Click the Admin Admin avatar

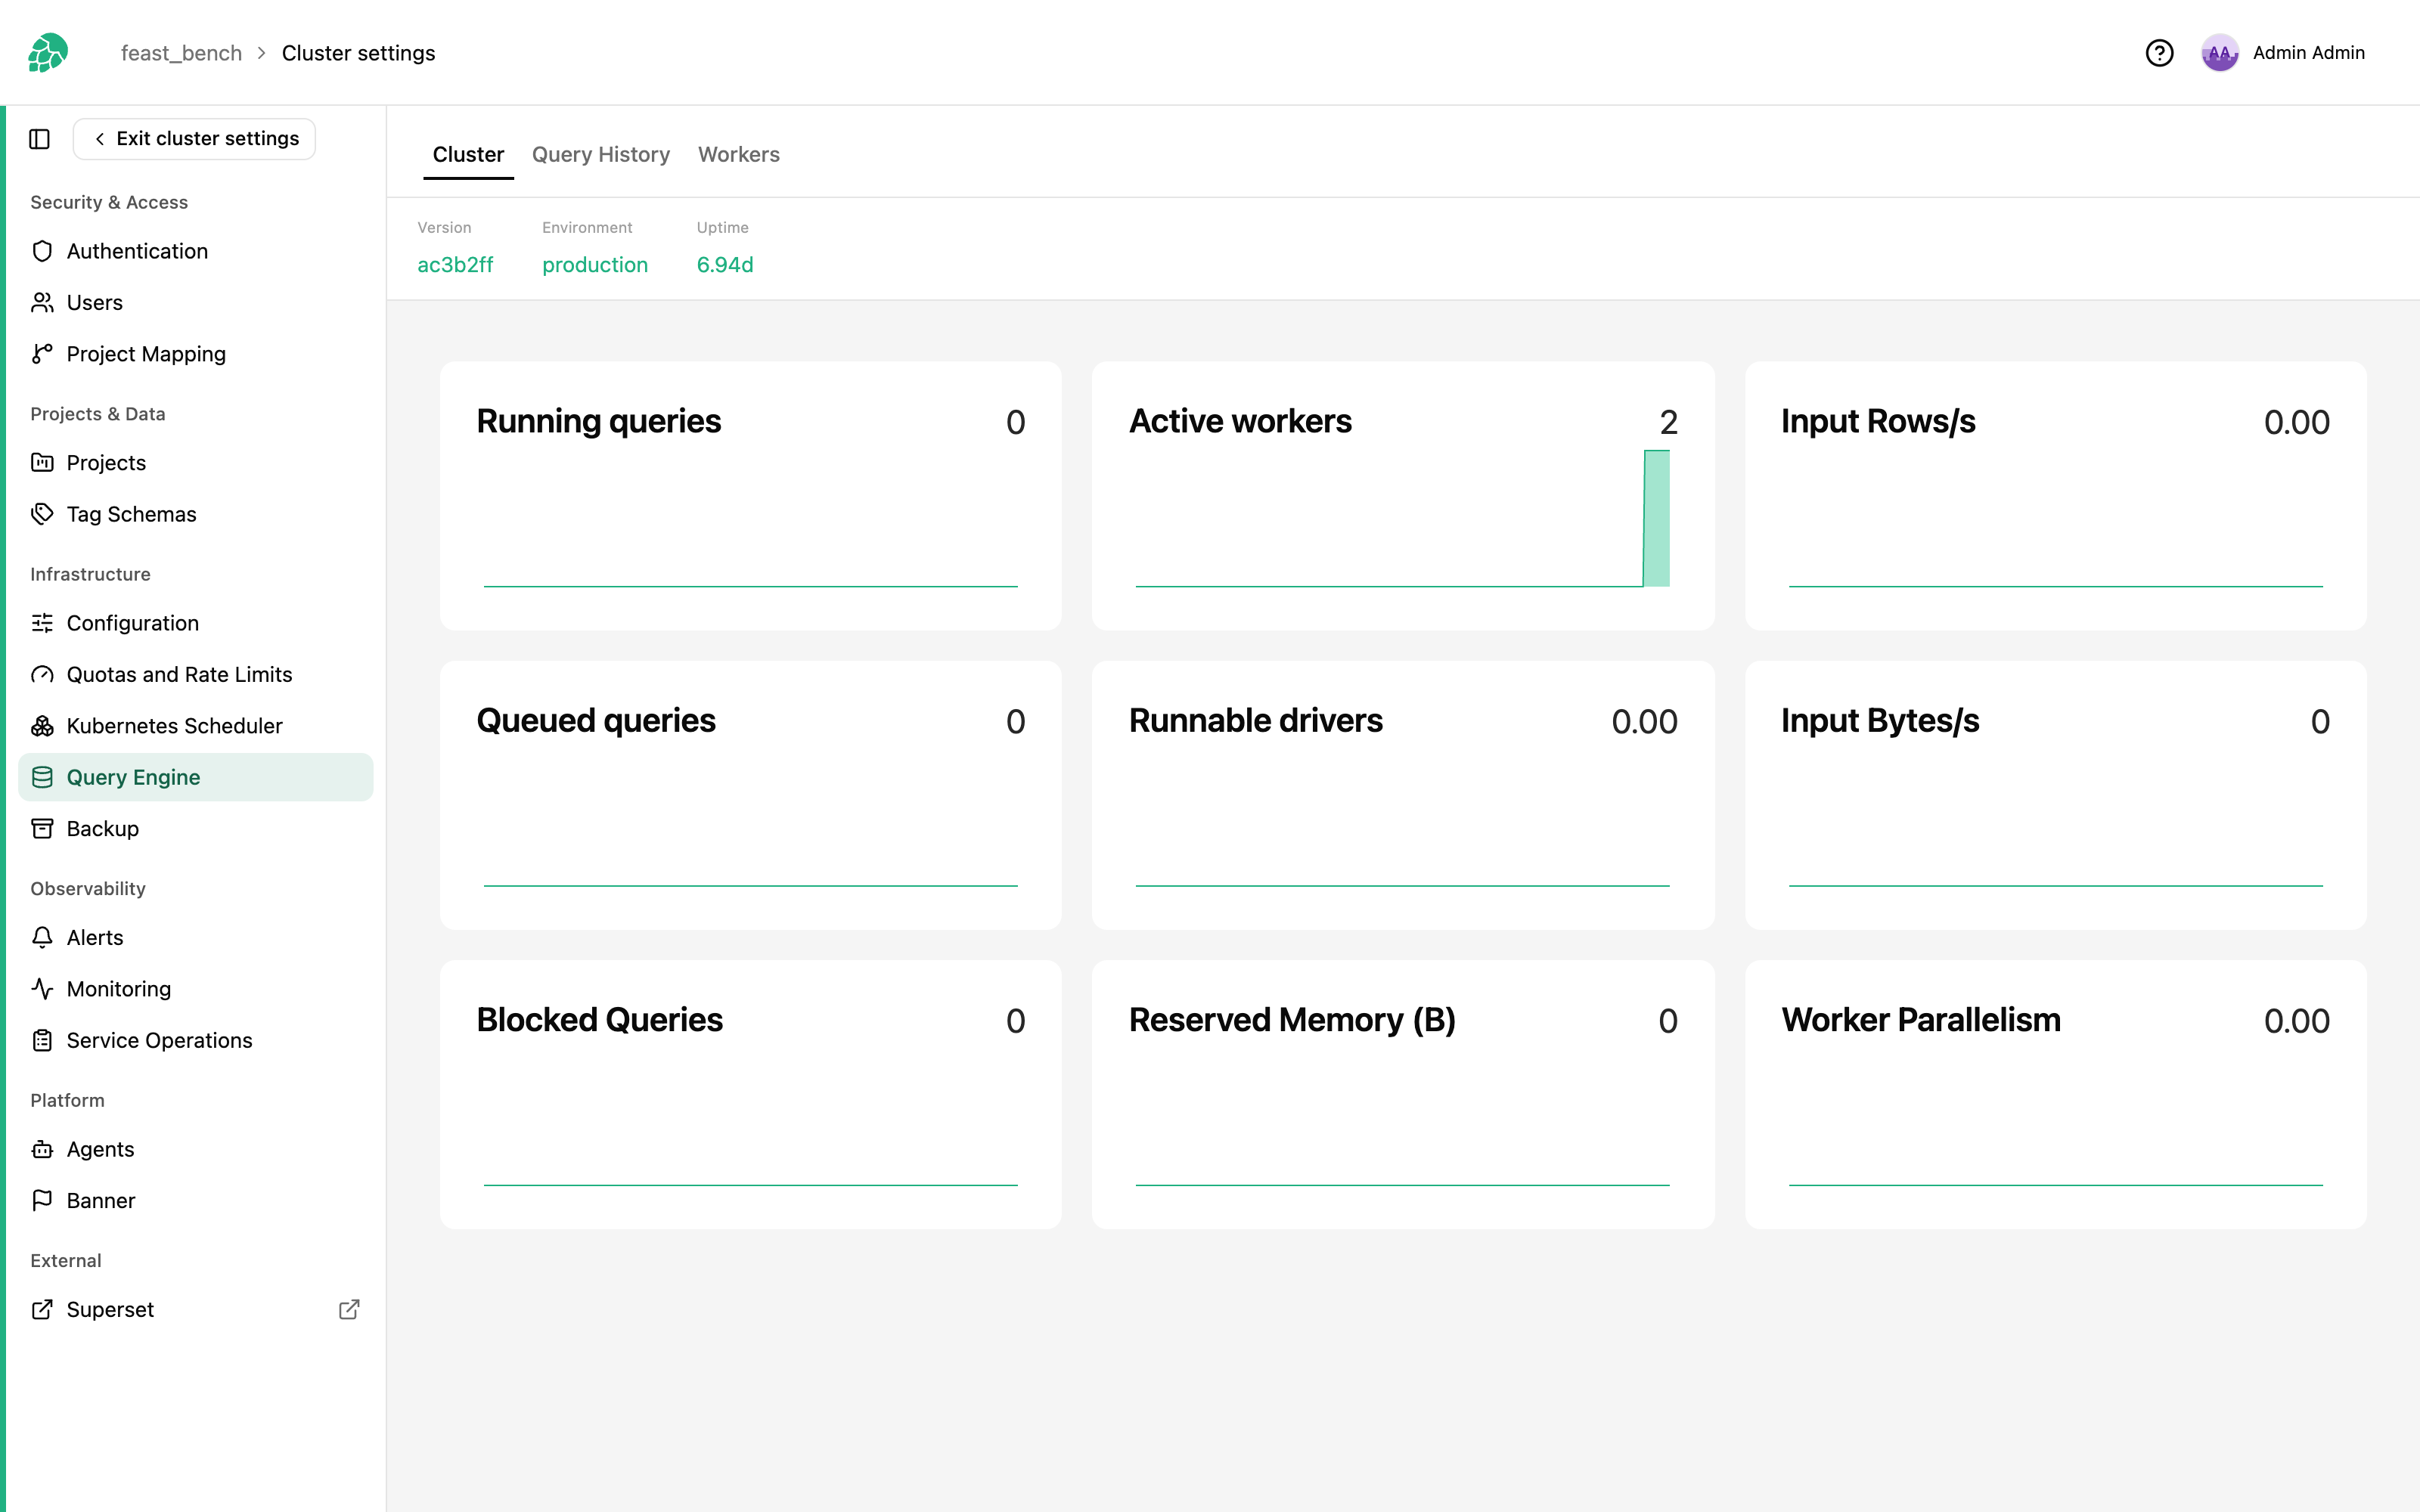[x=2219, y=53]
